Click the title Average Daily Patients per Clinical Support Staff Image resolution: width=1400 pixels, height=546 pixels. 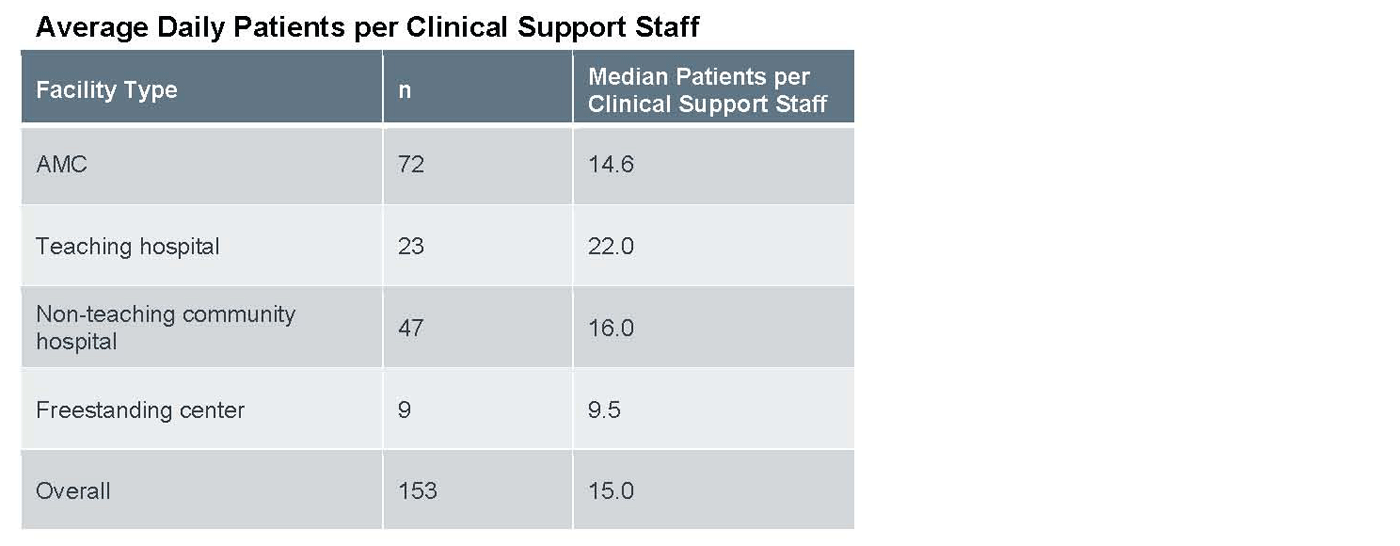tap(367, 28)
